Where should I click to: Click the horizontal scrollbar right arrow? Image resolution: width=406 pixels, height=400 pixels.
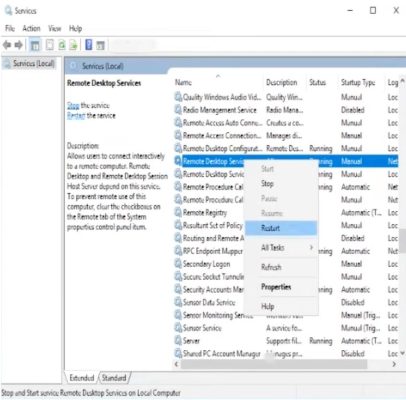394,364
